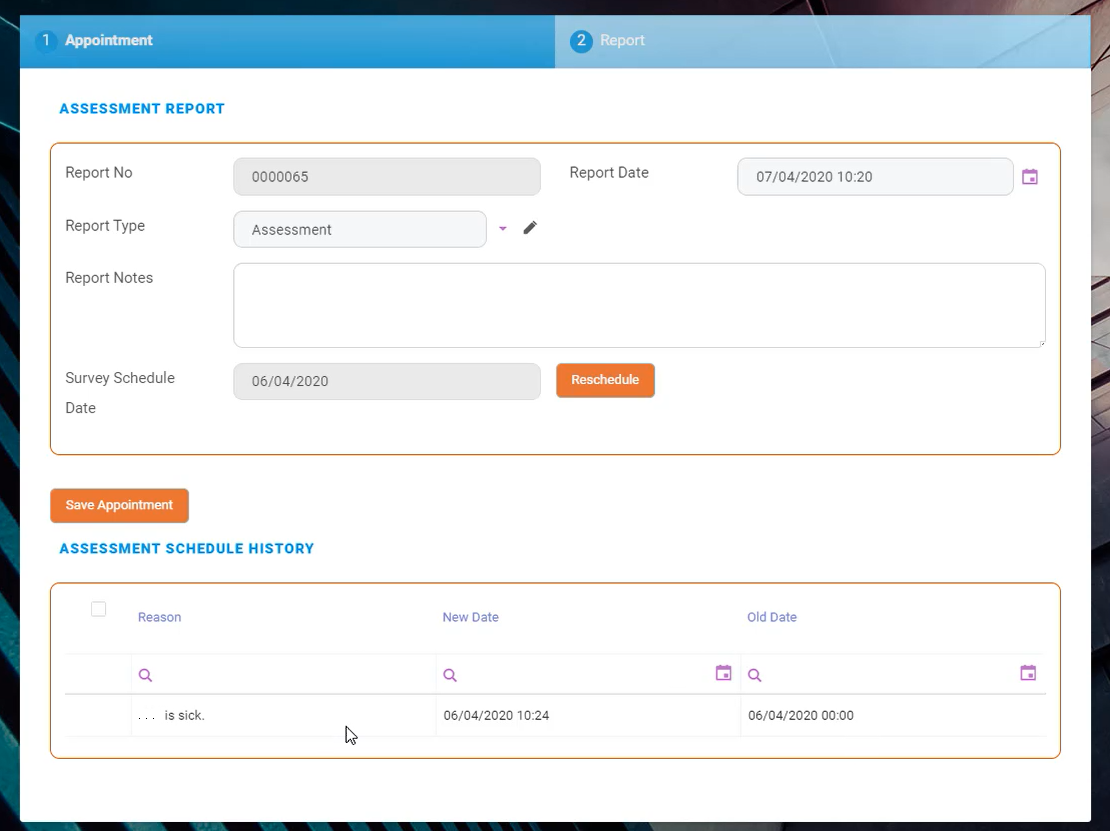Click the Survey Schedule Date field
The width and height of the screenshot is (1110, 831).
pos(386,381)
